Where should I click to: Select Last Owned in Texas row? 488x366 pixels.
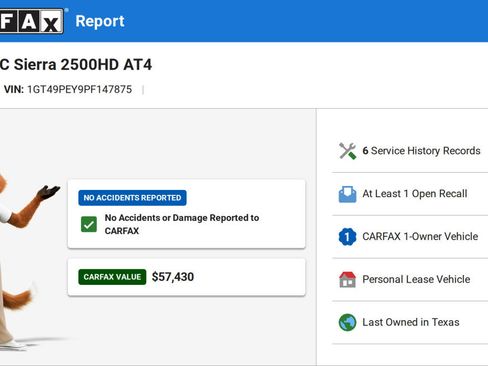click(x=410, y=322)
